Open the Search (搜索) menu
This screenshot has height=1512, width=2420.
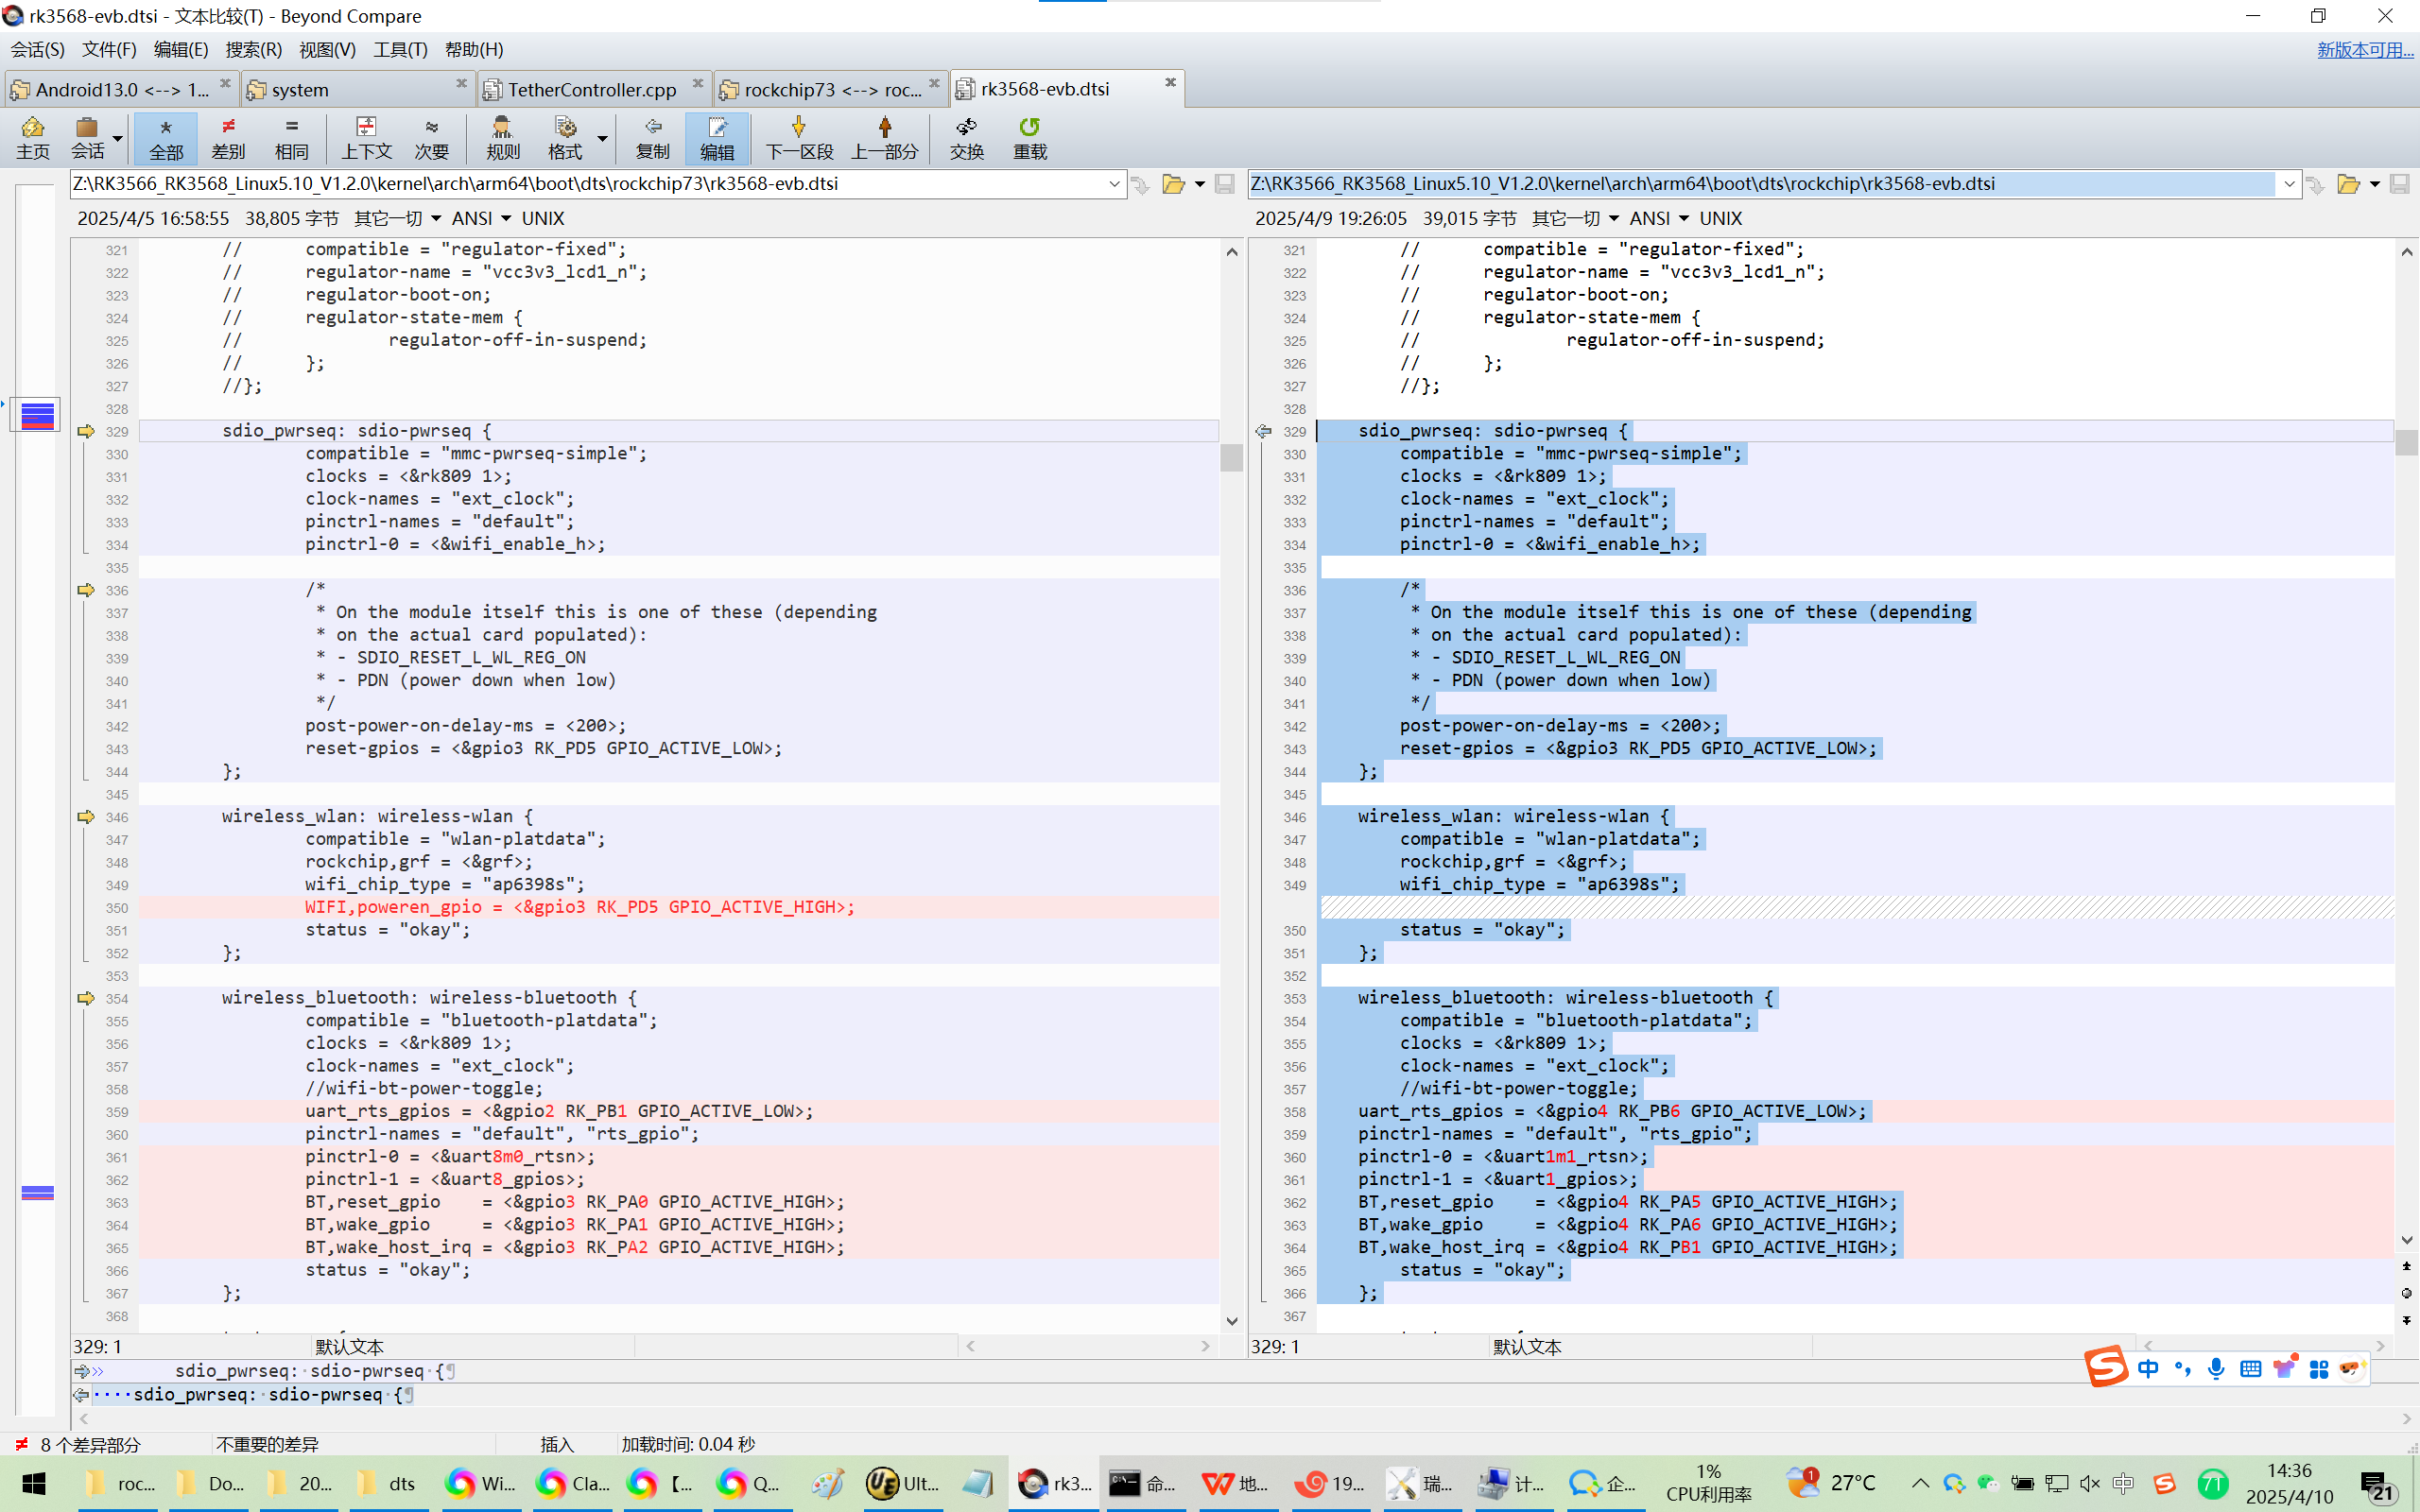[x=253, y=49]
